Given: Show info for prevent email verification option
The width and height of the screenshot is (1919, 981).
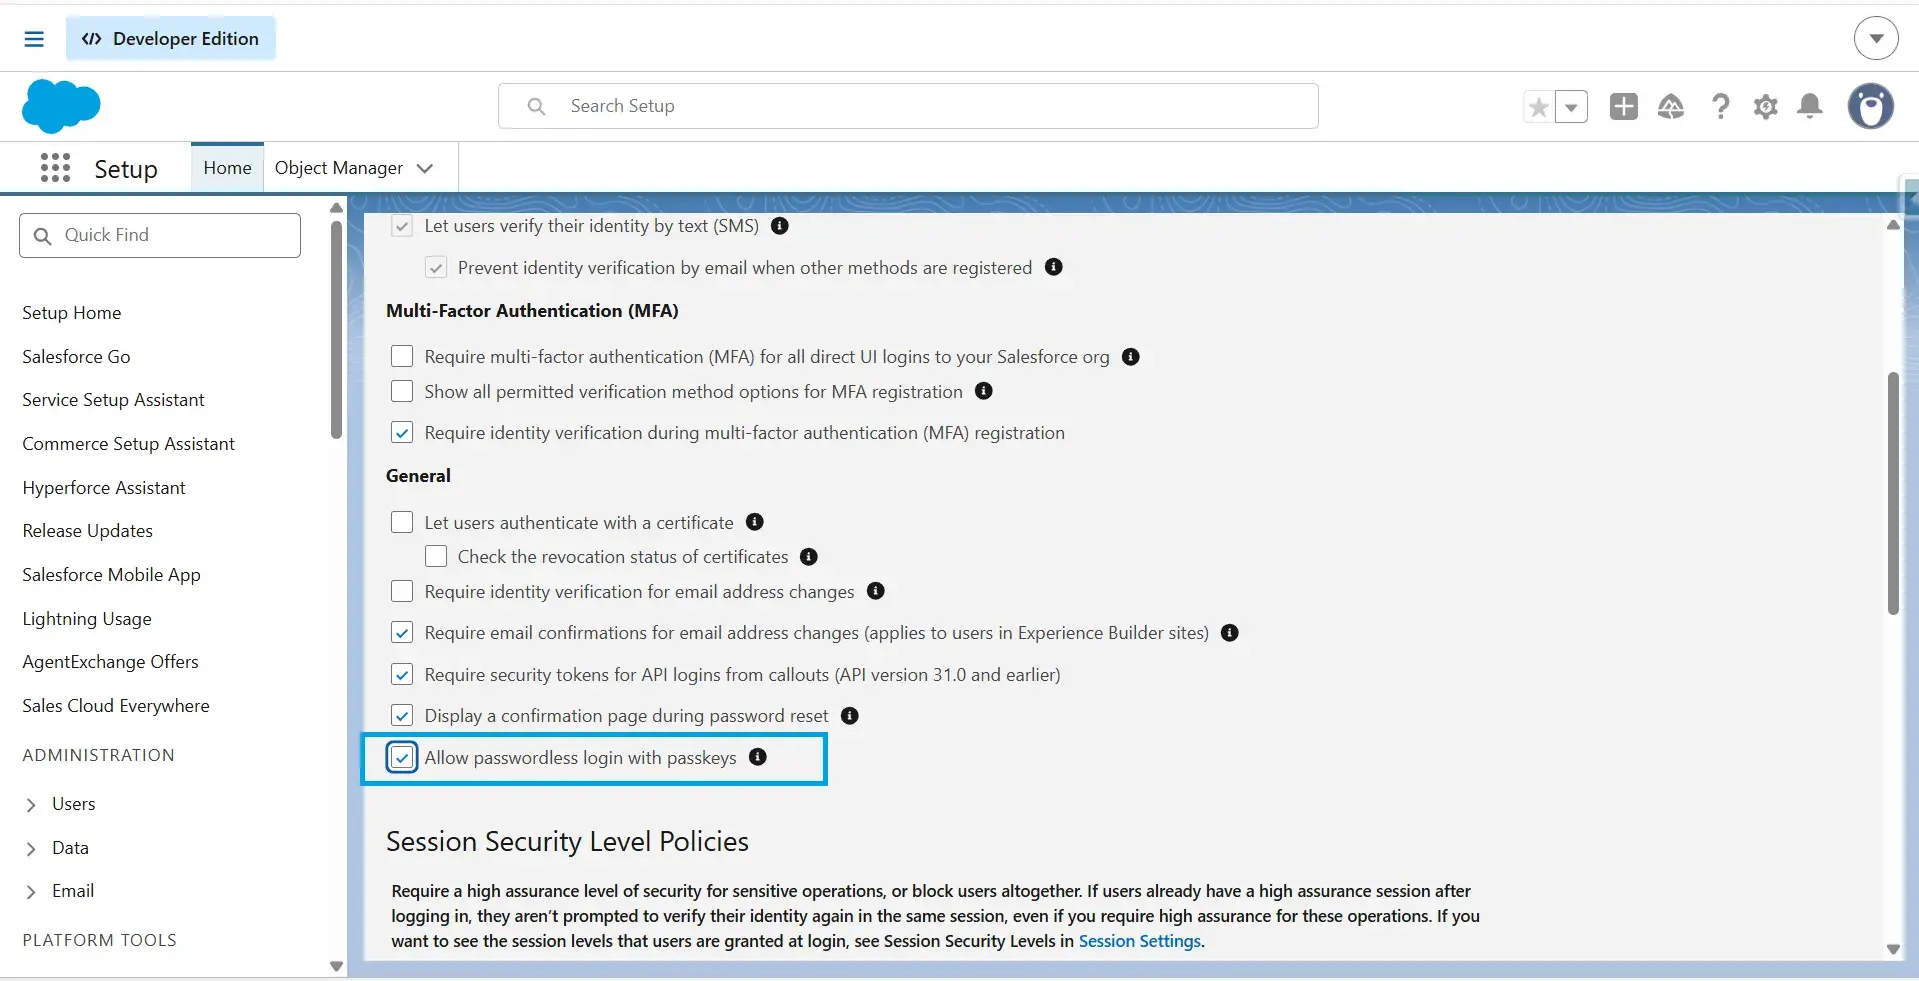Looking at the screenshot, I should 1053,267.
